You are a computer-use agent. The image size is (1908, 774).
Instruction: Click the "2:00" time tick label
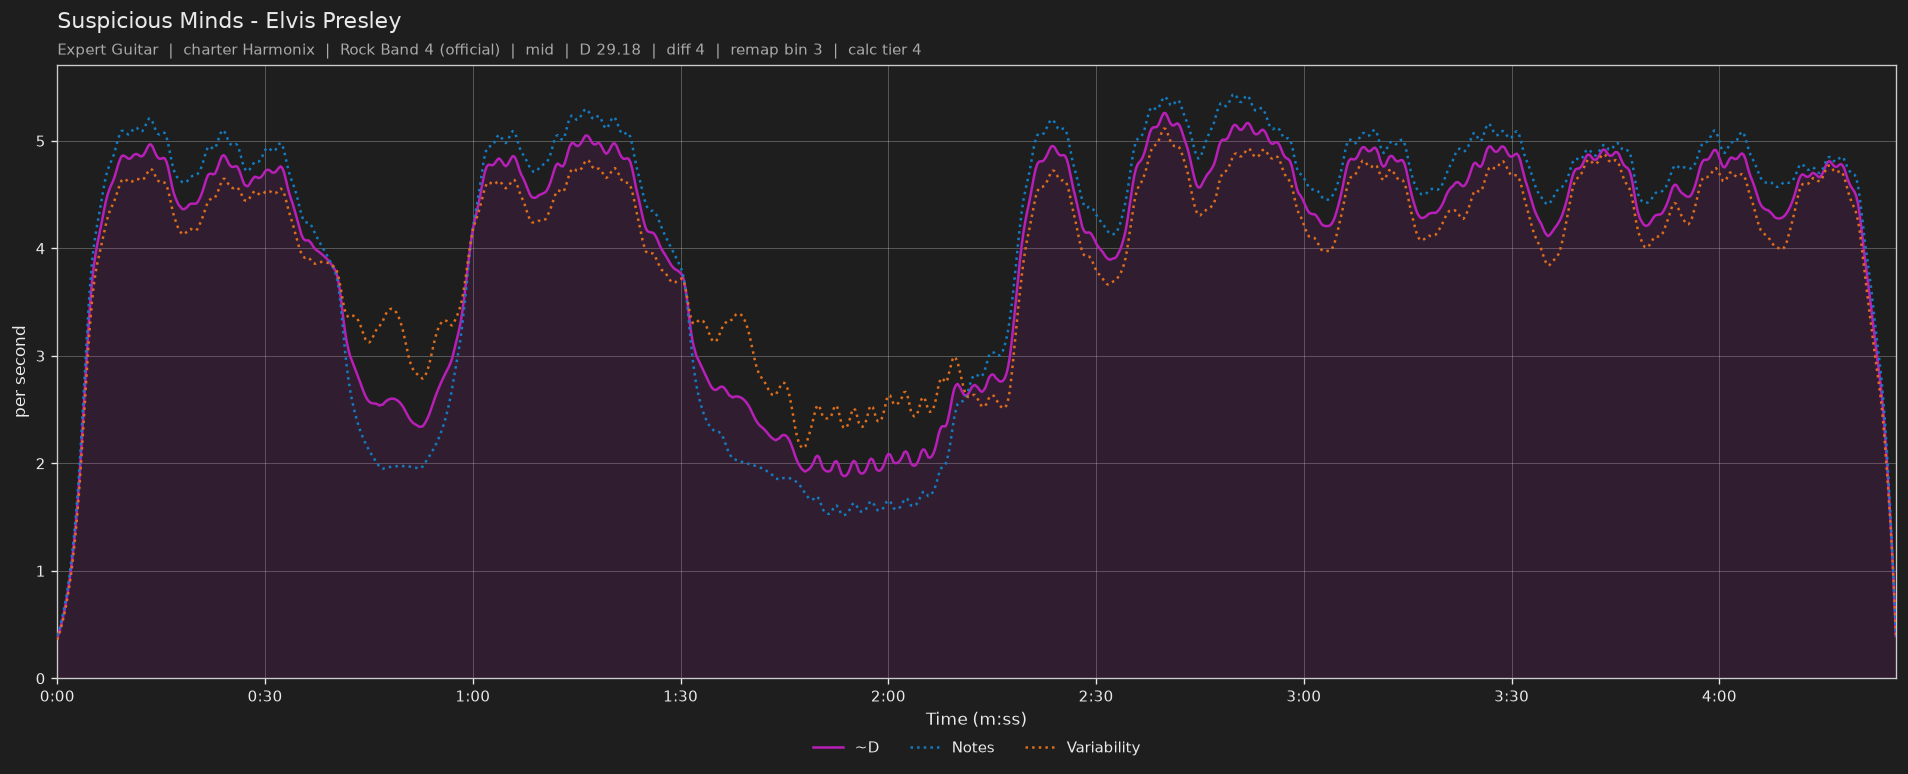(888, 696)
